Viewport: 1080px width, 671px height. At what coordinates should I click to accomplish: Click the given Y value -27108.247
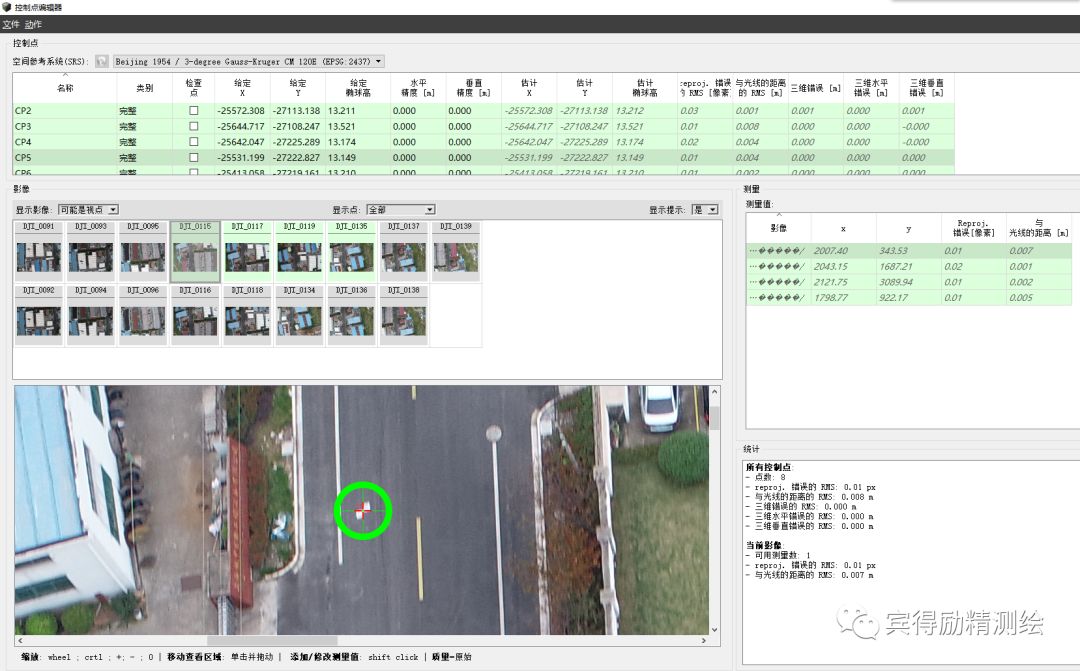[297, 126]
